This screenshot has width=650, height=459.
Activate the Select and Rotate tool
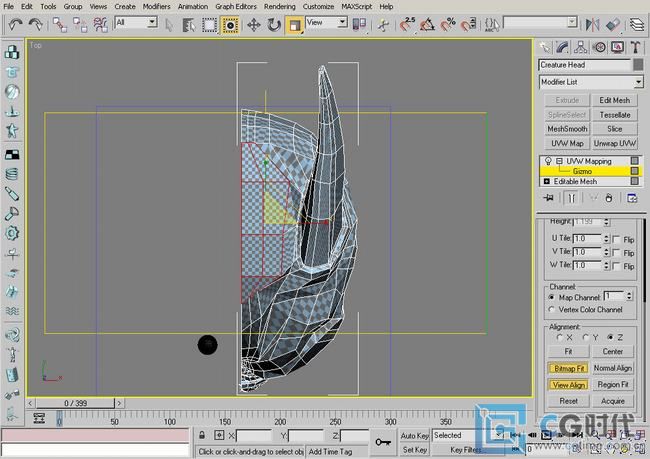(x=274, y=25)
